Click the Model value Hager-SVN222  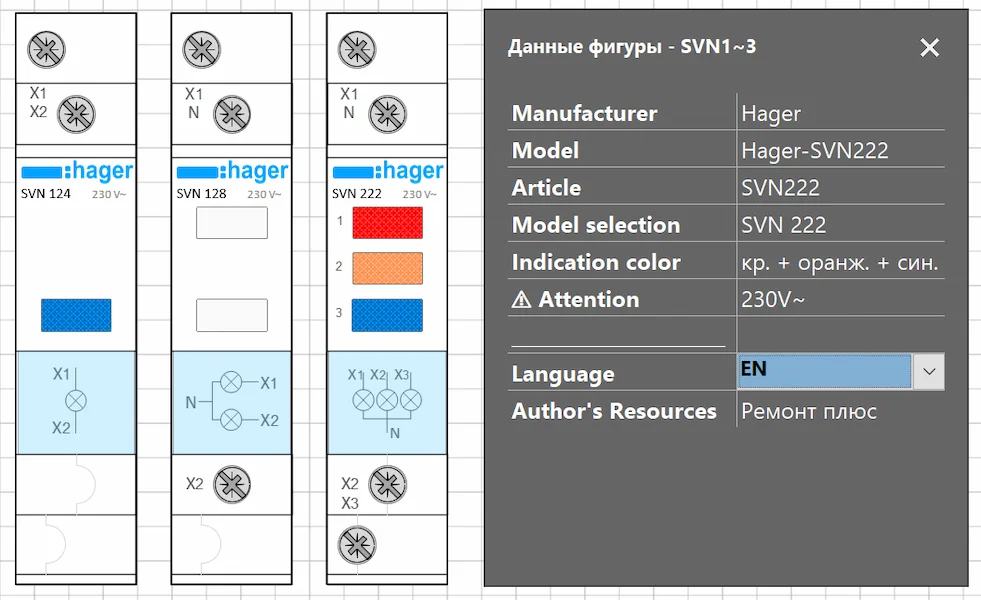[815, 151]
